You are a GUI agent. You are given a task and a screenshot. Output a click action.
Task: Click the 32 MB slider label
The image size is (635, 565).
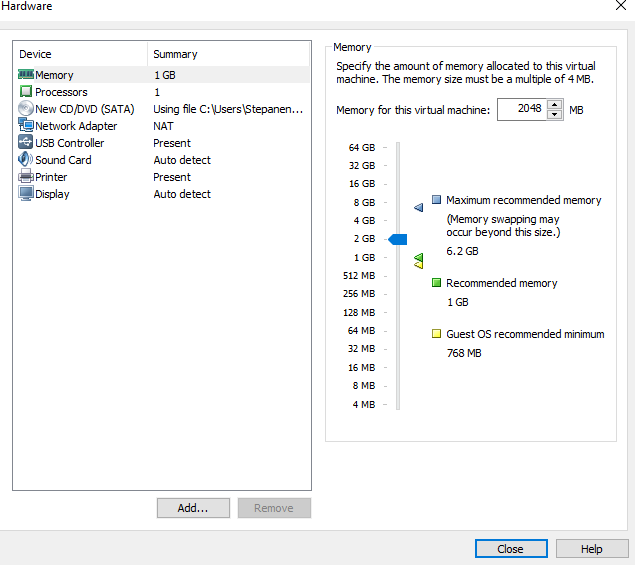pos(362,348)
